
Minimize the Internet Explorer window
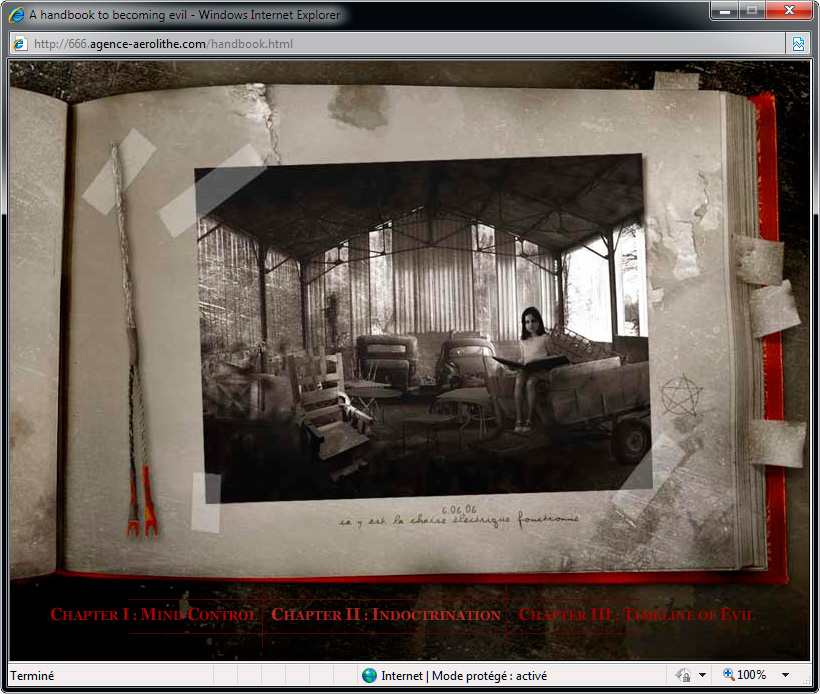coord(725,10)
